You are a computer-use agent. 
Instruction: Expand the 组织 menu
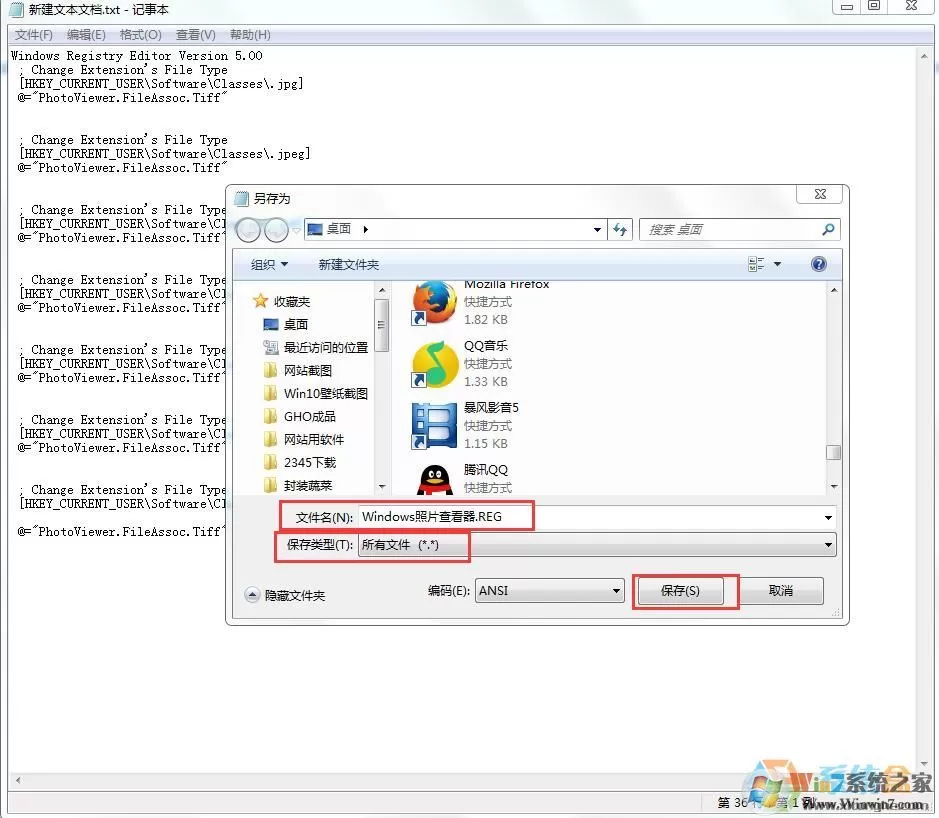(x=269, y=265)
